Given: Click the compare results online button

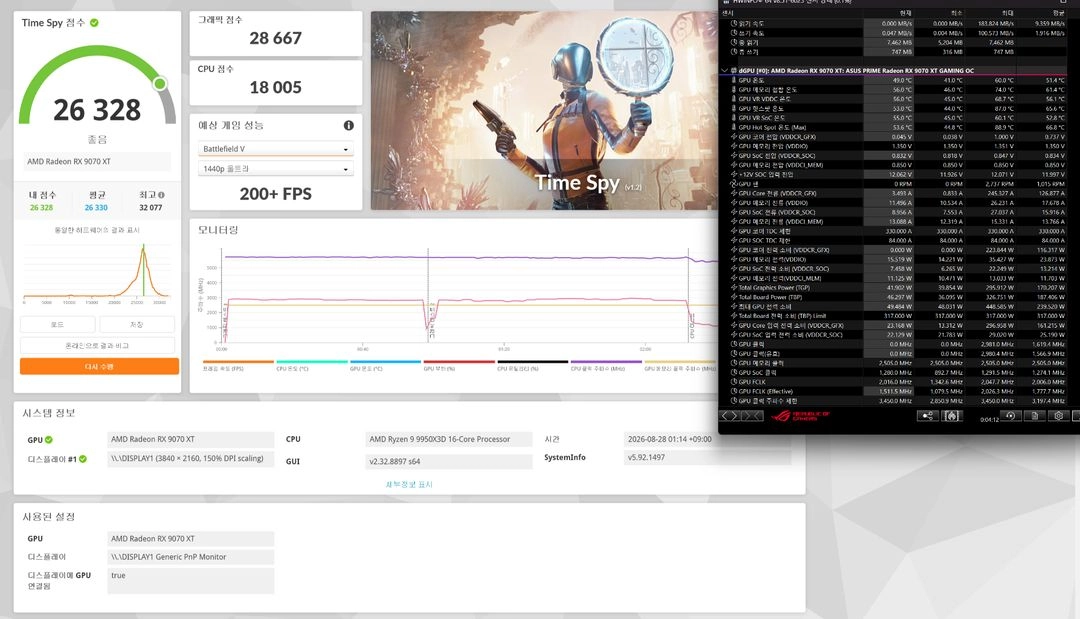Looking at the screenshot, I should (x=97, y=346).
